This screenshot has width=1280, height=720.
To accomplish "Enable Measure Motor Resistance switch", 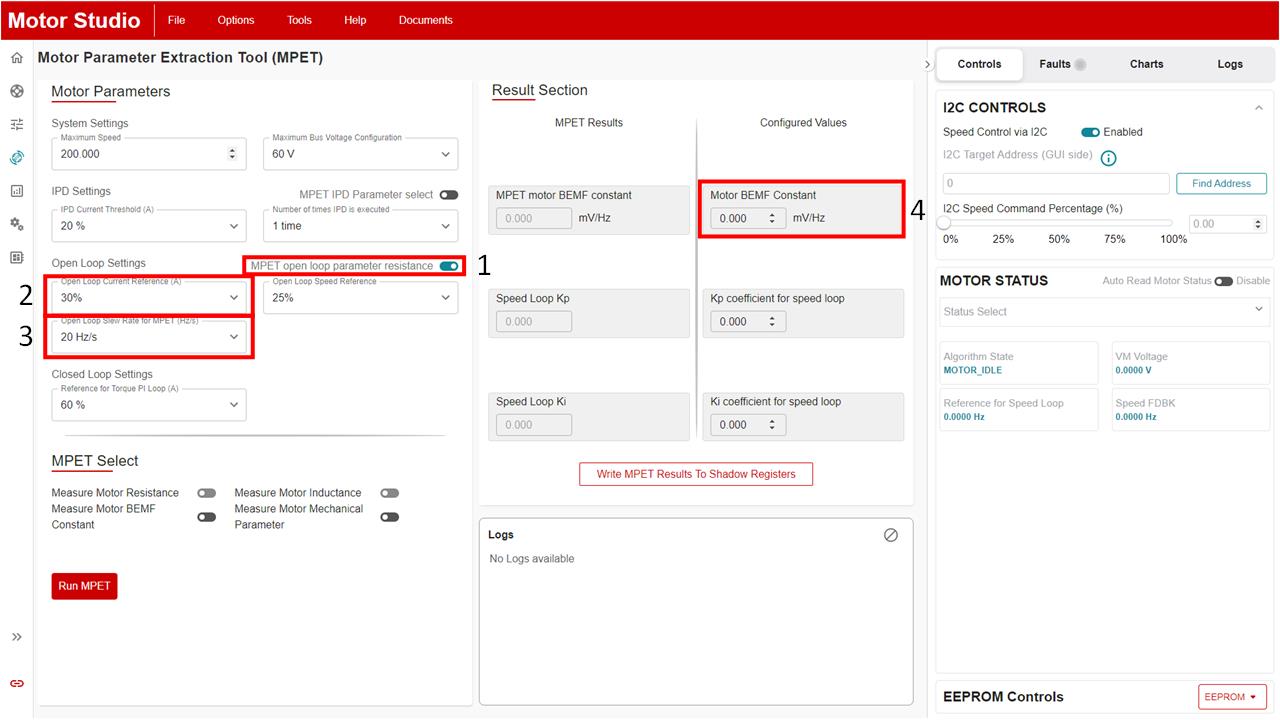I will point(206,493).
